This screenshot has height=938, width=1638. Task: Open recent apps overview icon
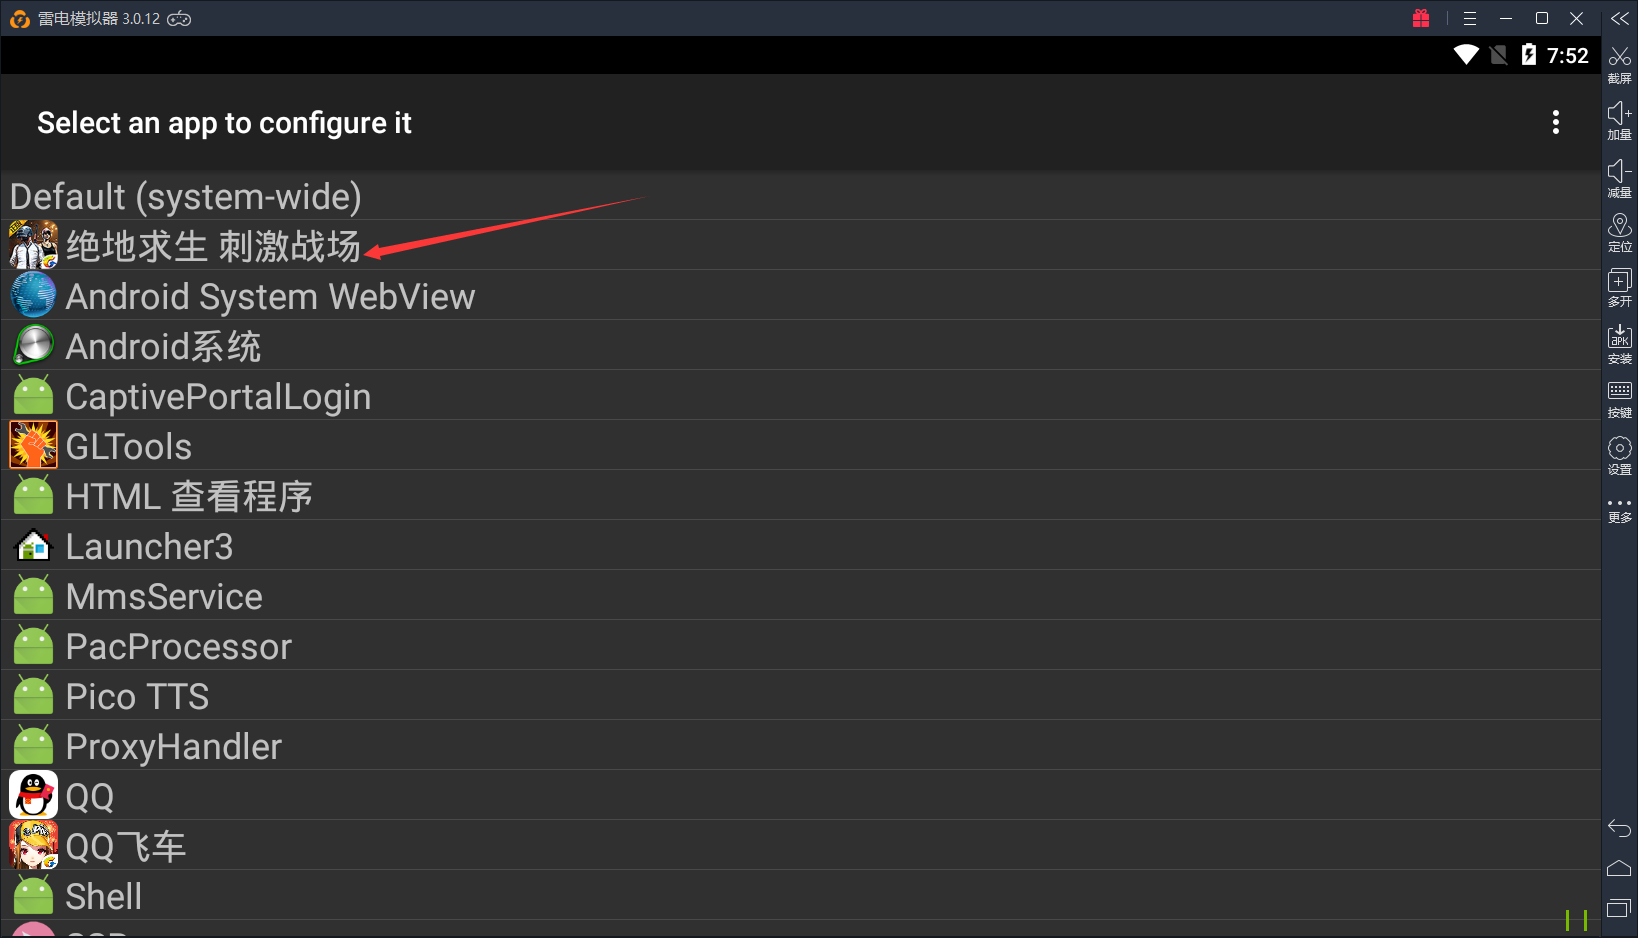[x=1619, y=908]
